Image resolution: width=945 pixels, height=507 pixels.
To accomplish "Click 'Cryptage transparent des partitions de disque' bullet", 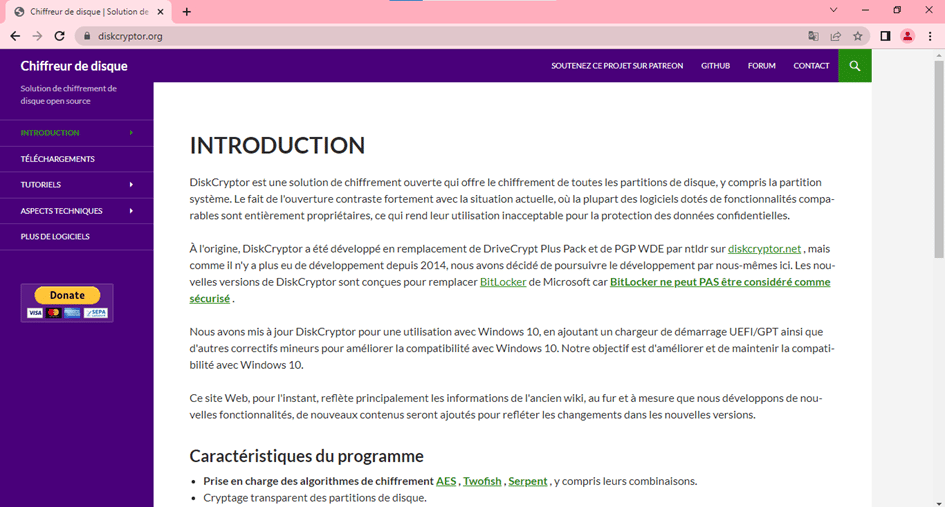I will [315, 498].
